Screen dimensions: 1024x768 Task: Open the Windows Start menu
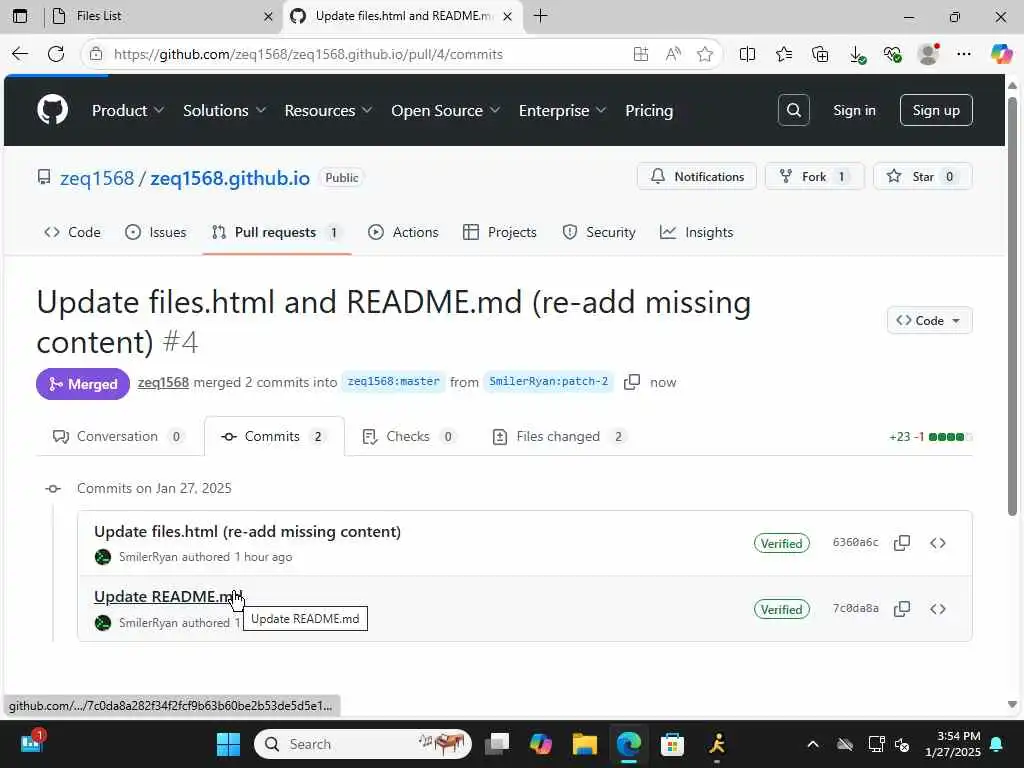click(x=229, y=744)
